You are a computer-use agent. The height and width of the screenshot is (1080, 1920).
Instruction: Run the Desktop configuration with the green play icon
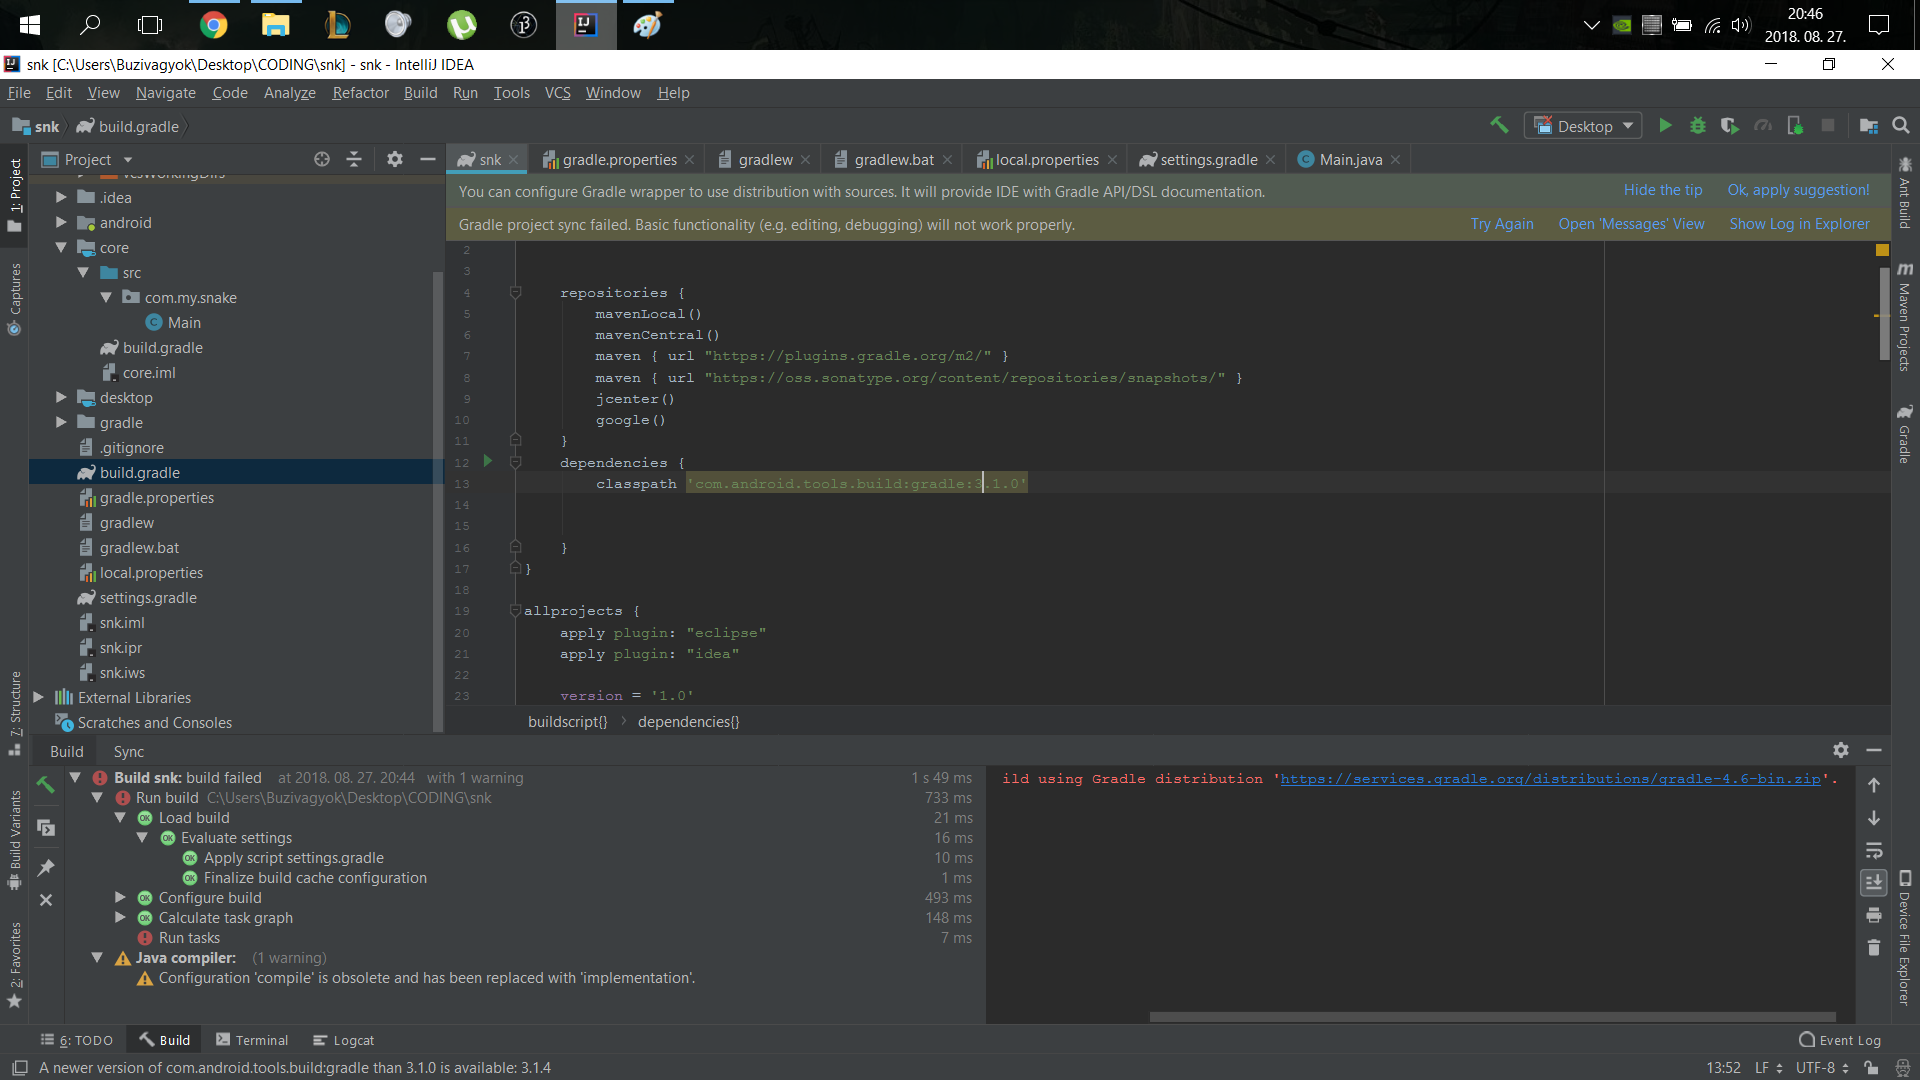point(1664,126)
